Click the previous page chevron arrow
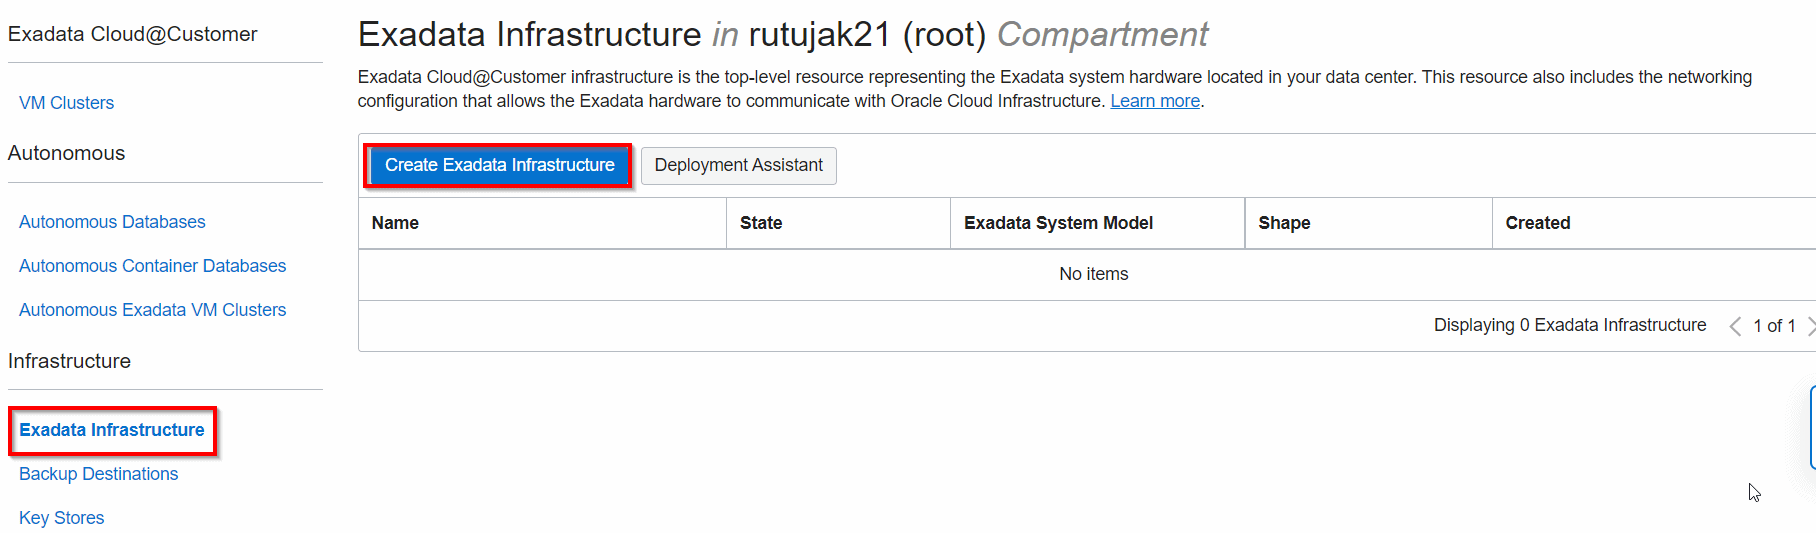 tap(1735, 326)
